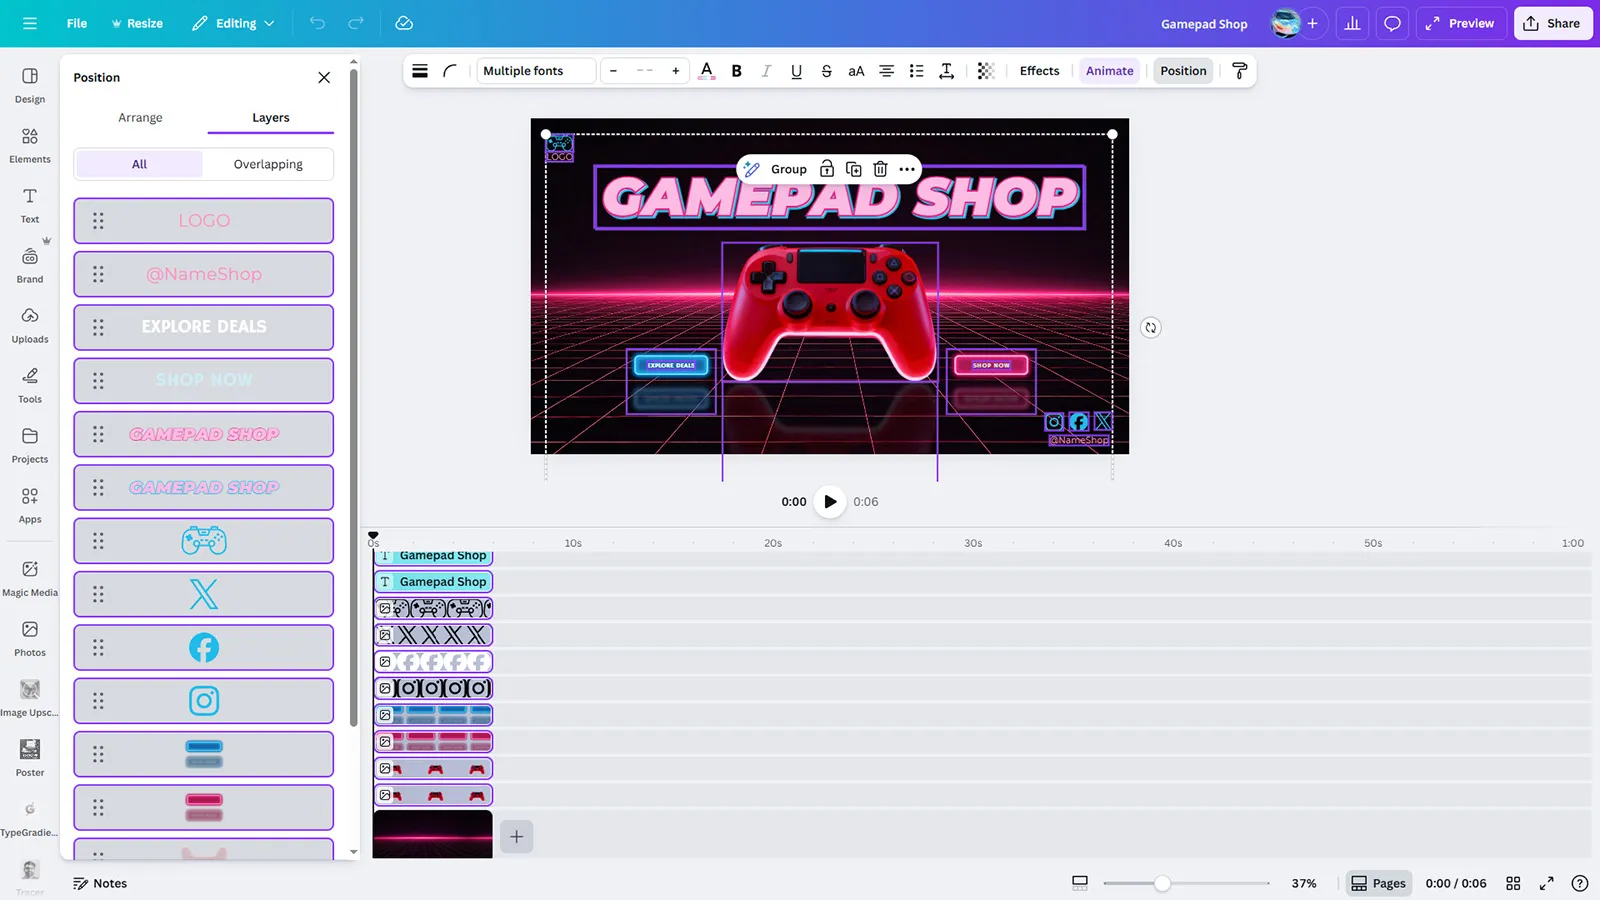Click the Animate button
Screen dimensions: 1600x900
1109,71
